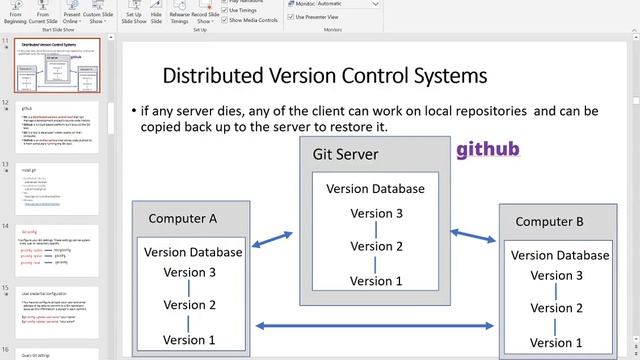Click the purple 'github' text
640x360 pixels.
pos(488,149)
